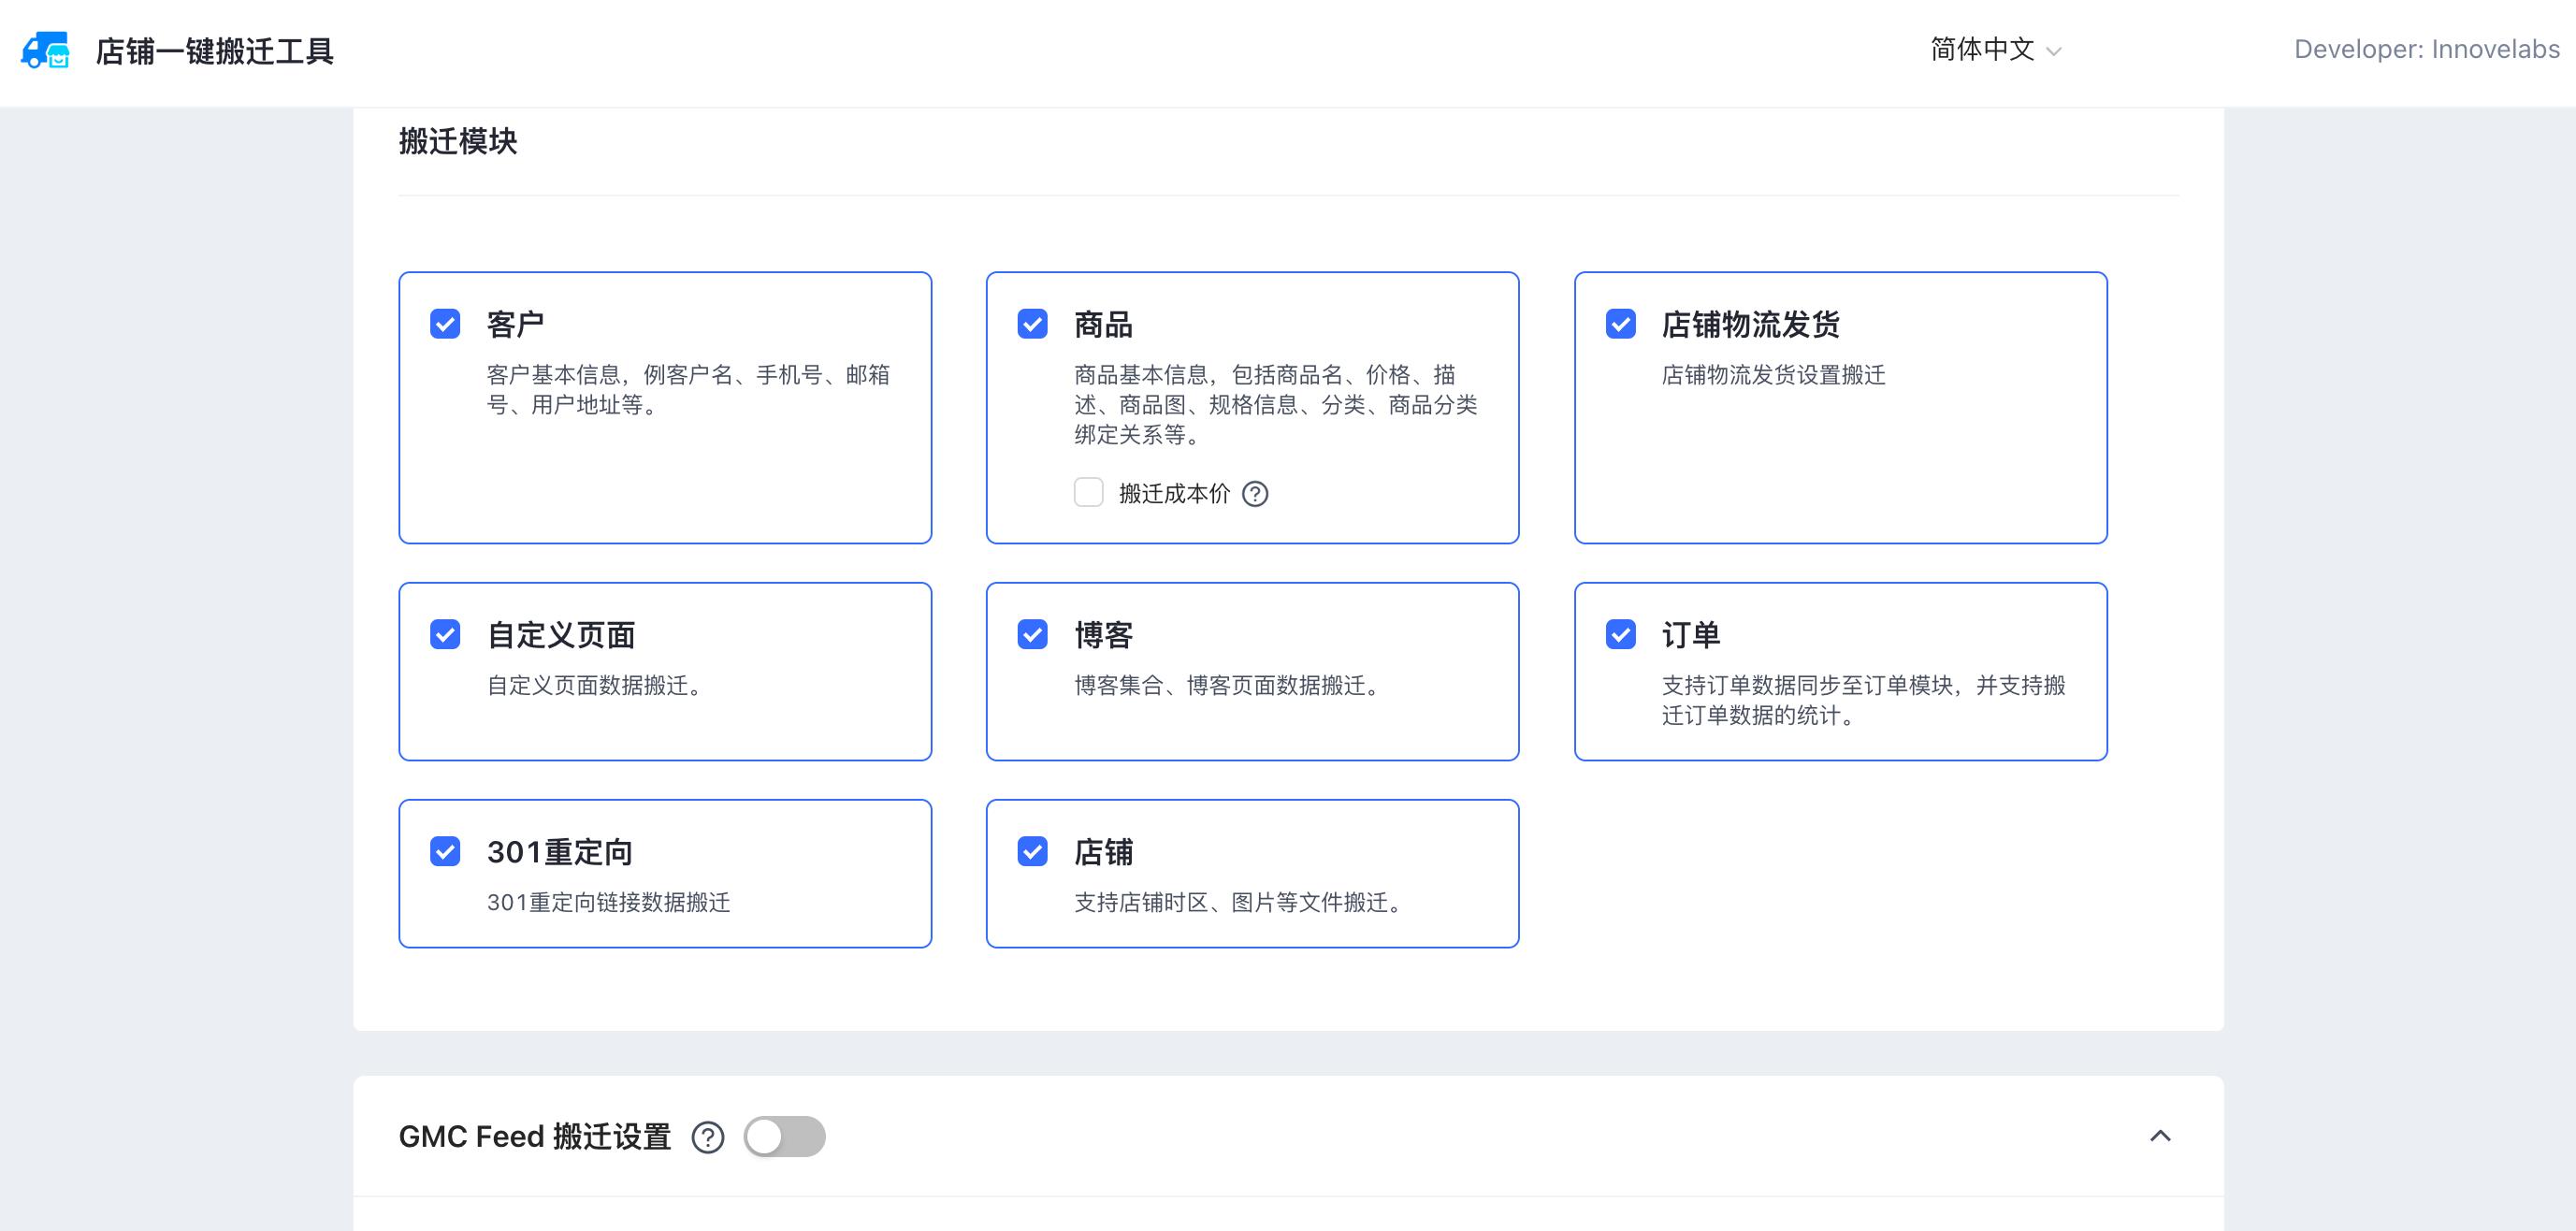2576x1231 pixels.
Task: Deselect the 店铺 module checkbox
Action: 1032,852
